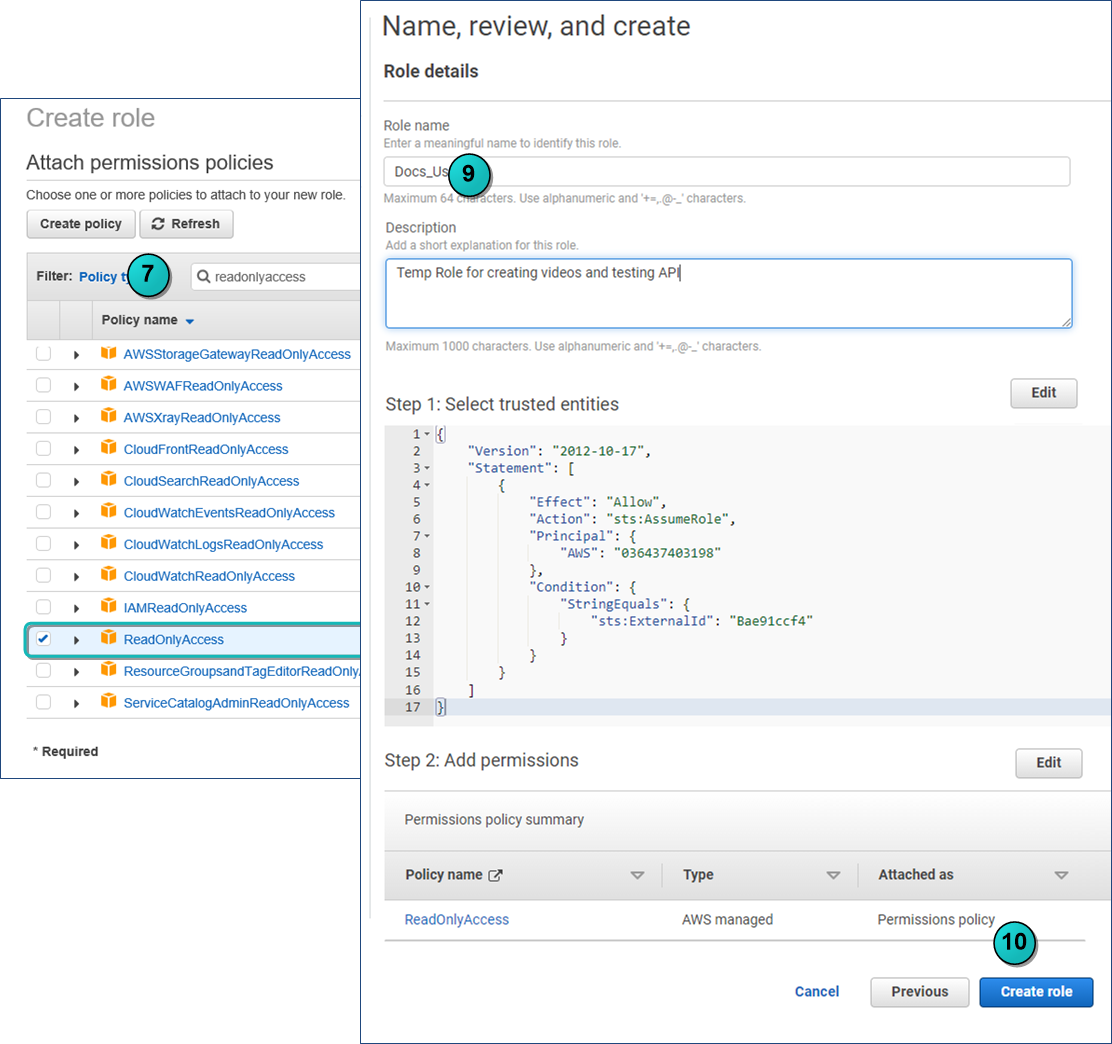This screenshot has width=1112, height=1044.
Task: Click the Create role button
Action: [1036, 992]
